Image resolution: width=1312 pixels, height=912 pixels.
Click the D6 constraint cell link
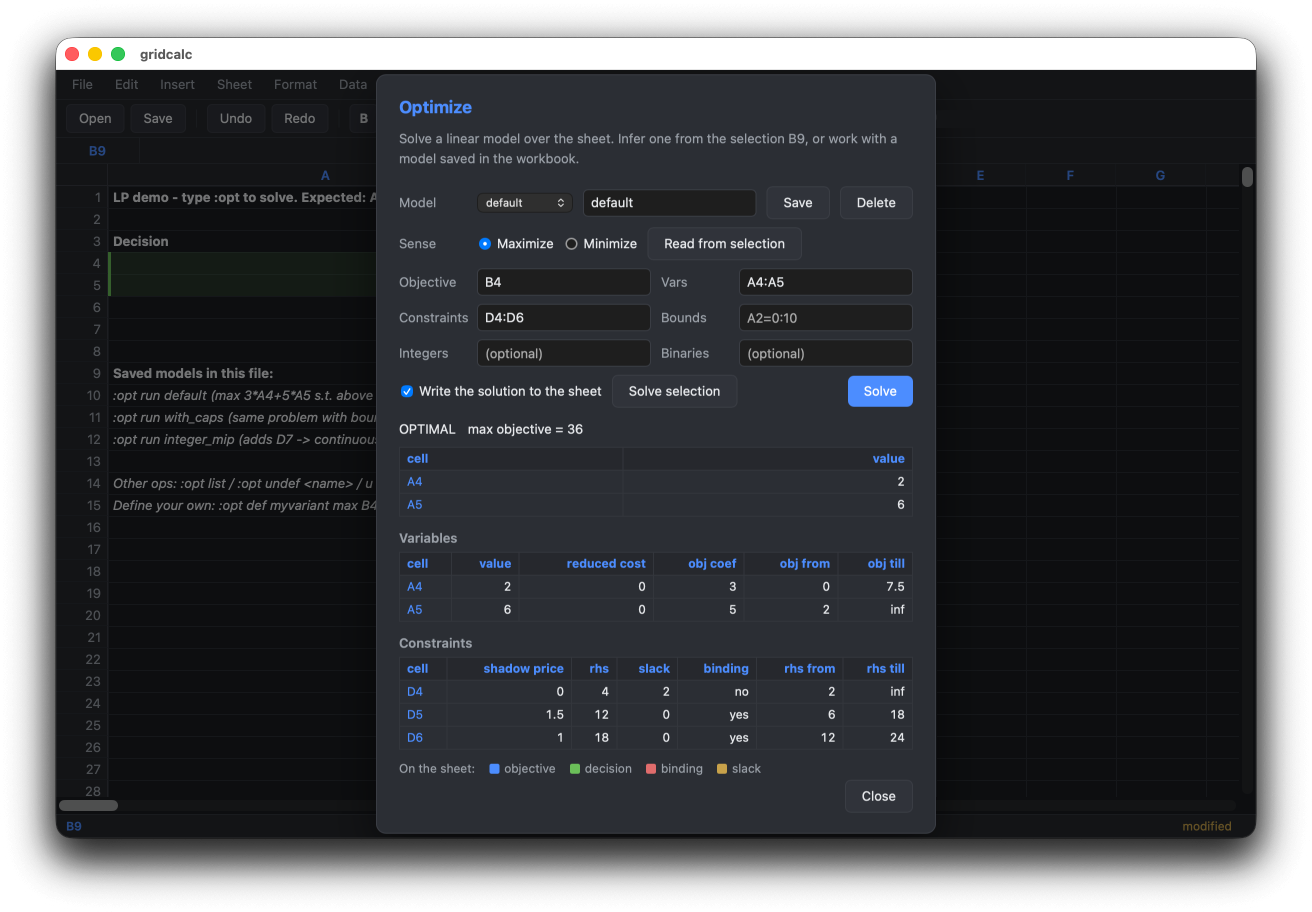click(x=415, y=738)
